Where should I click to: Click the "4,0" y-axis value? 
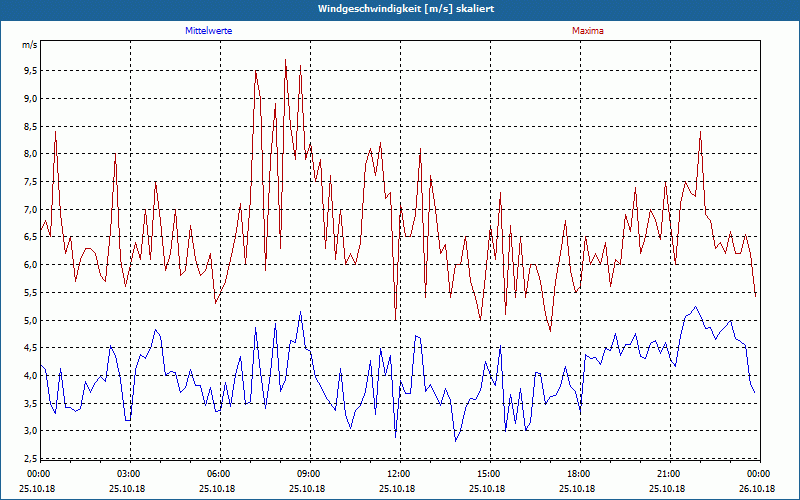point(31,376)
